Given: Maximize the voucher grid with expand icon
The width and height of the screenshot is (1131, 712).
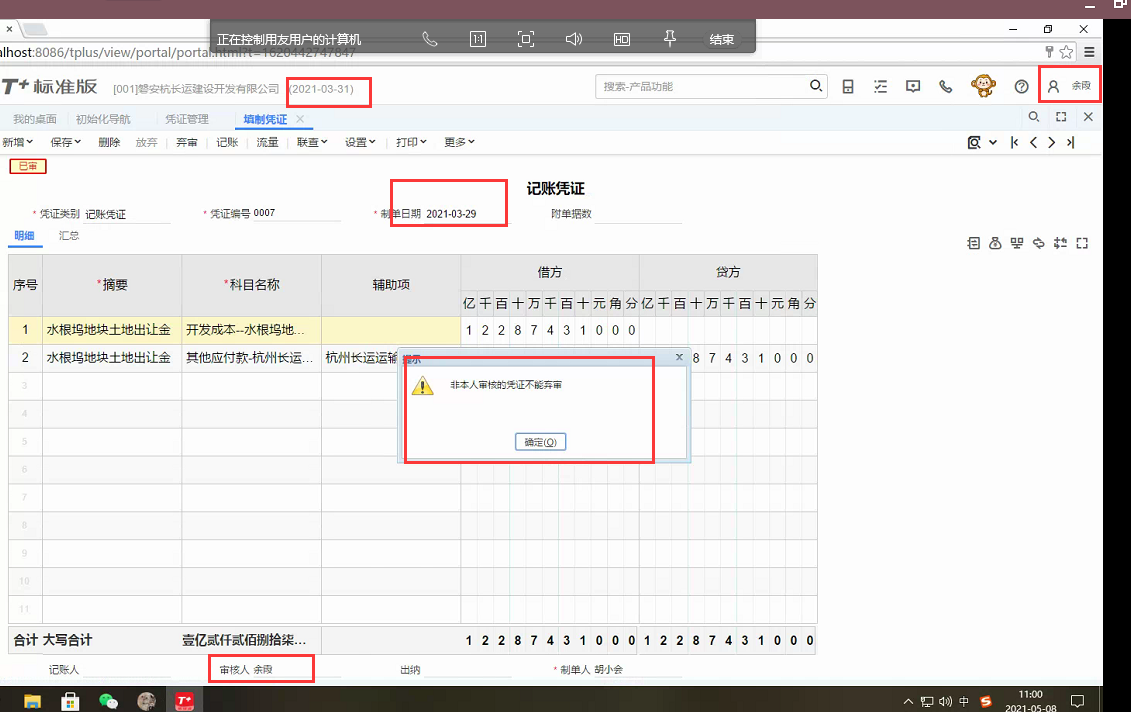Looking at the screenshot, I should tap(1082, 243).
